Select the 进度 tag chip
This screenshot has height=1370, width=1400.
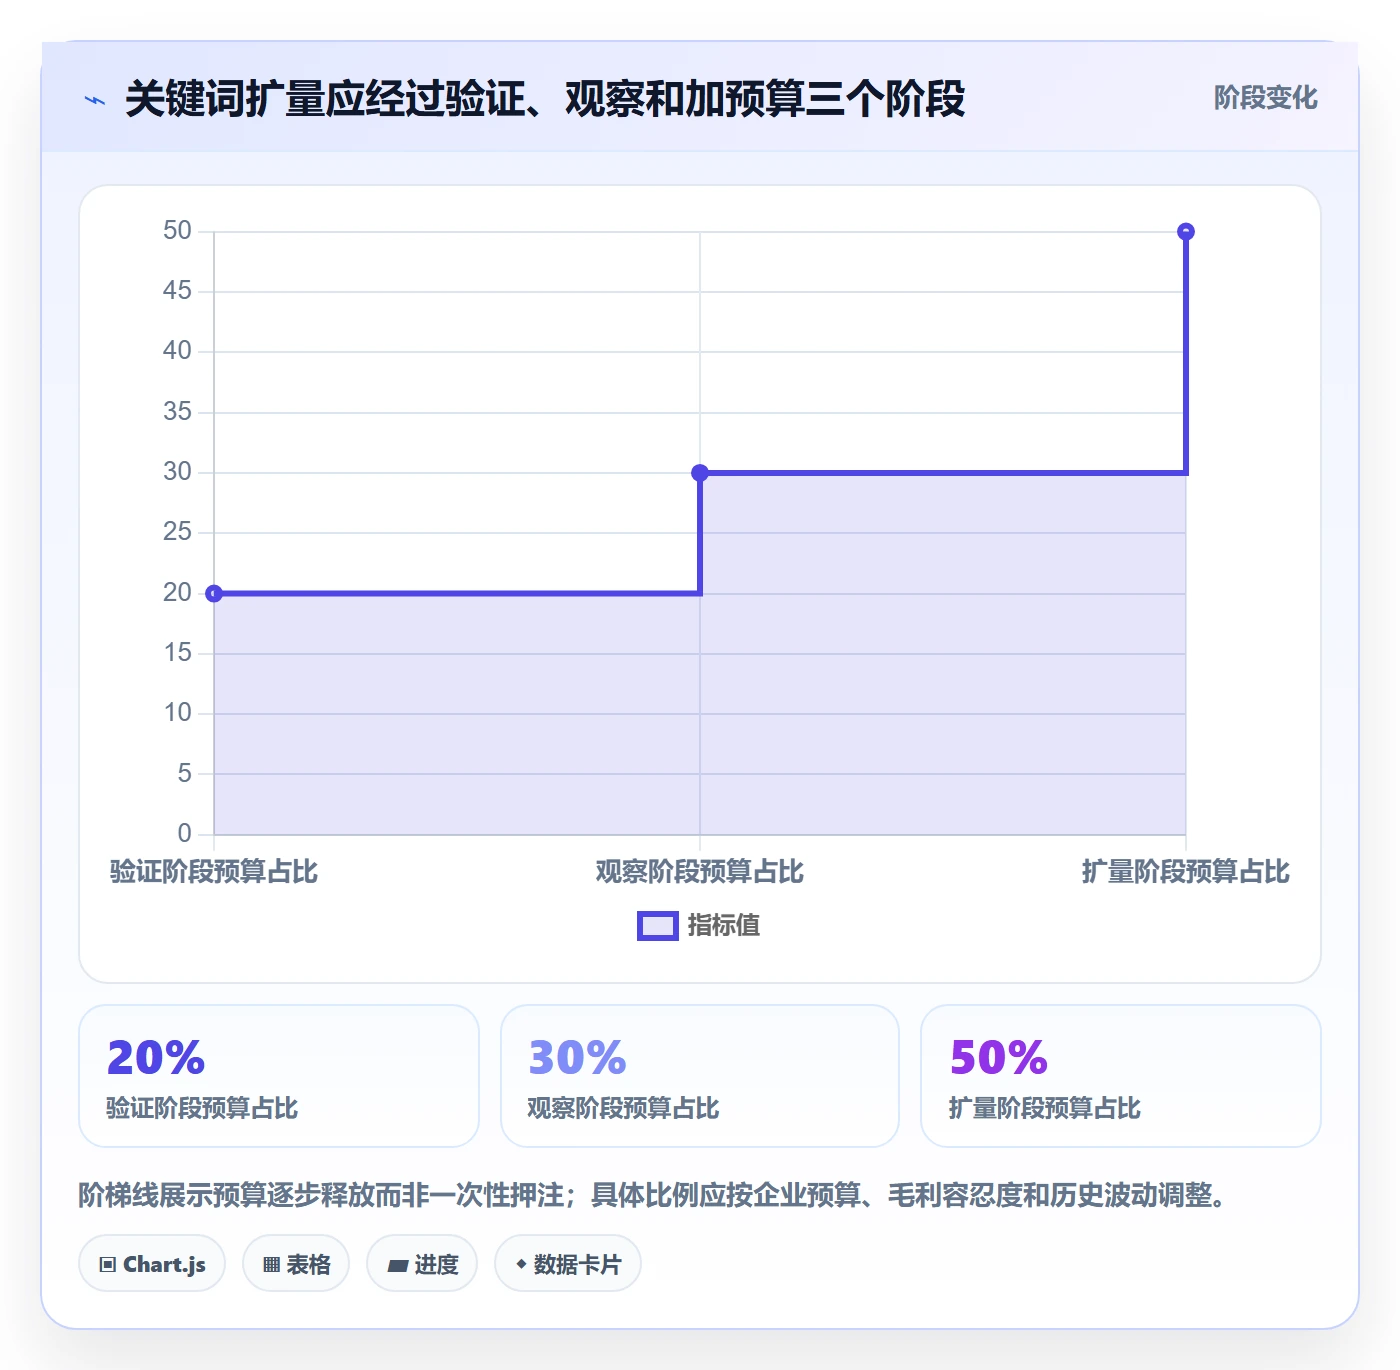[x=422, y=1264]
